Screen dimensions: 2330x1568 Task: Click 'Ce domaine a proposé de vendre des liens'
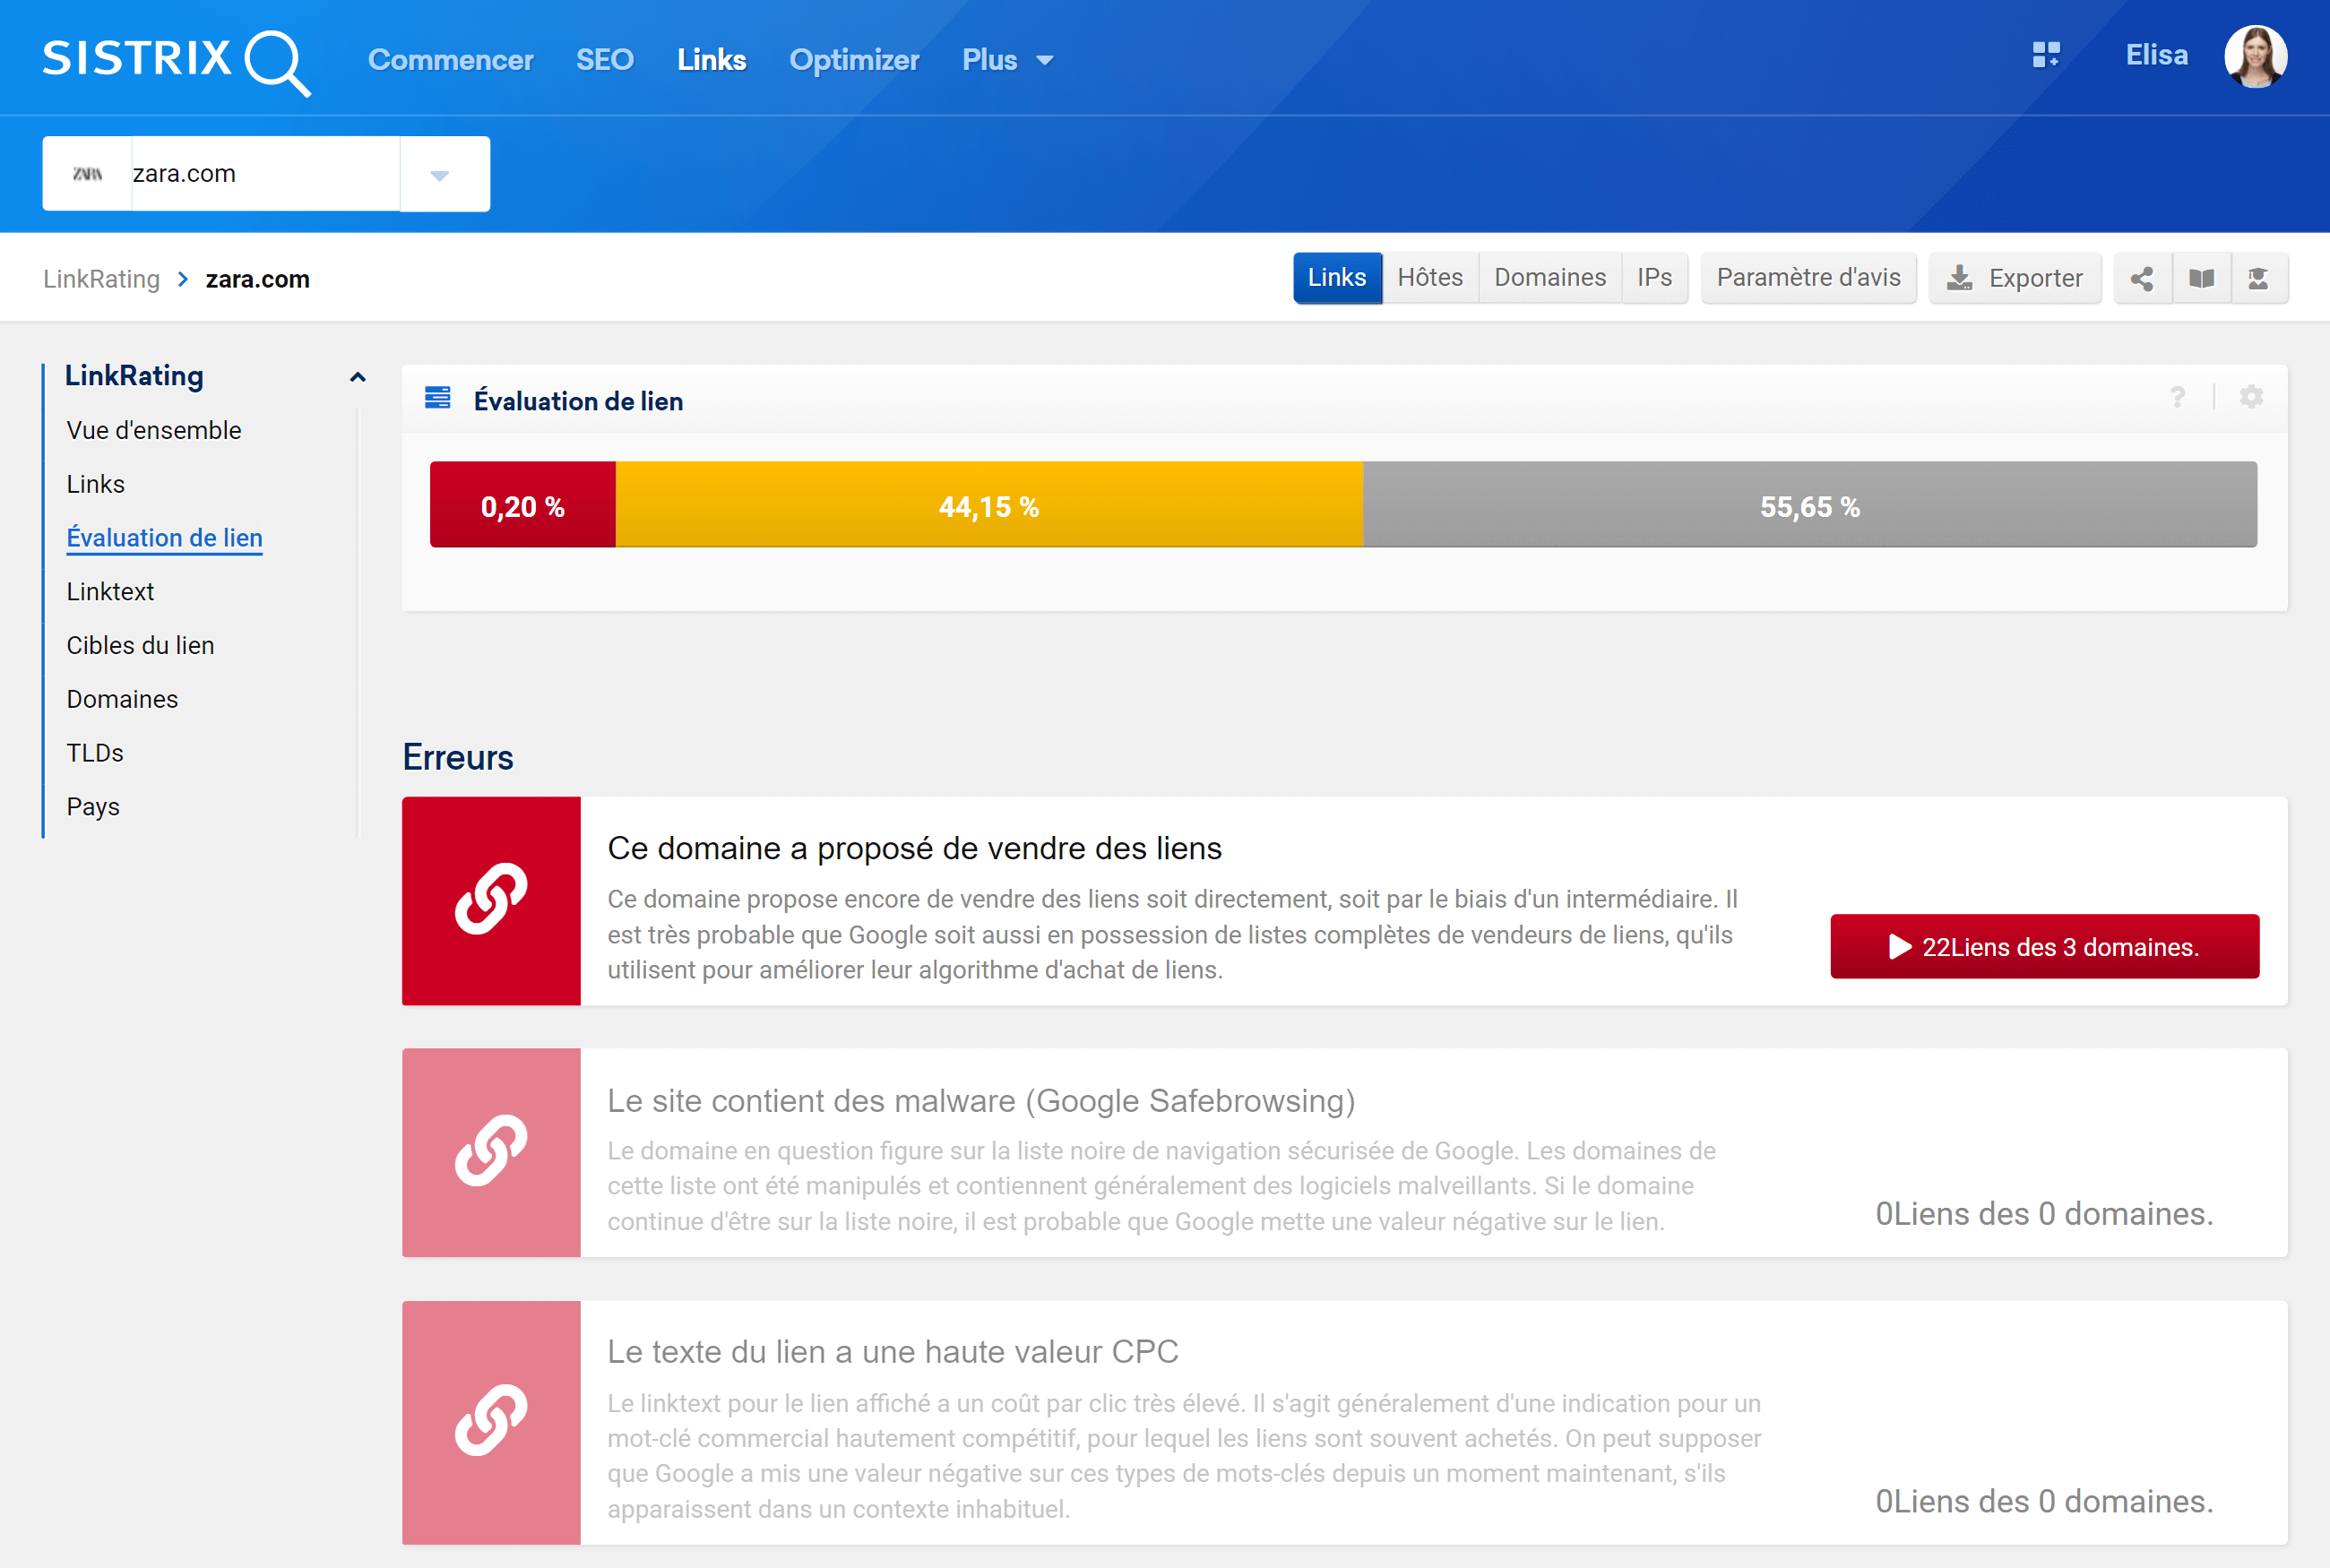(x=914, y=848)
